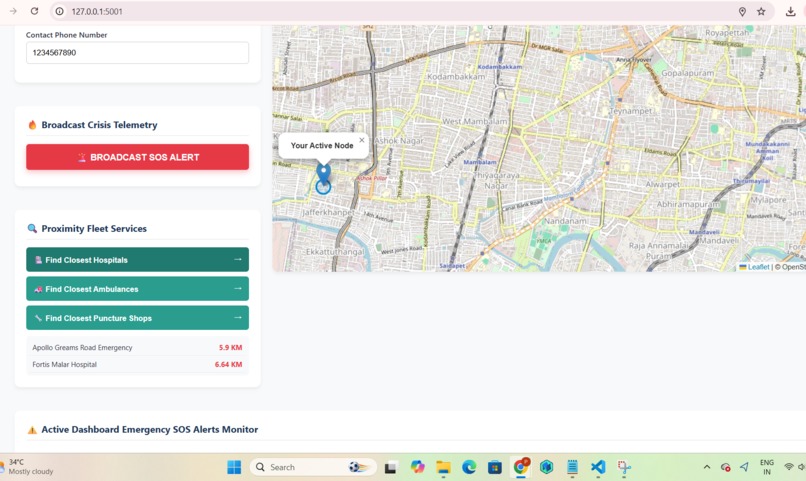This screenshot has width=806, height=481.
Task: Click the 5.9 KM distance value
Action: tap(230, 347)
